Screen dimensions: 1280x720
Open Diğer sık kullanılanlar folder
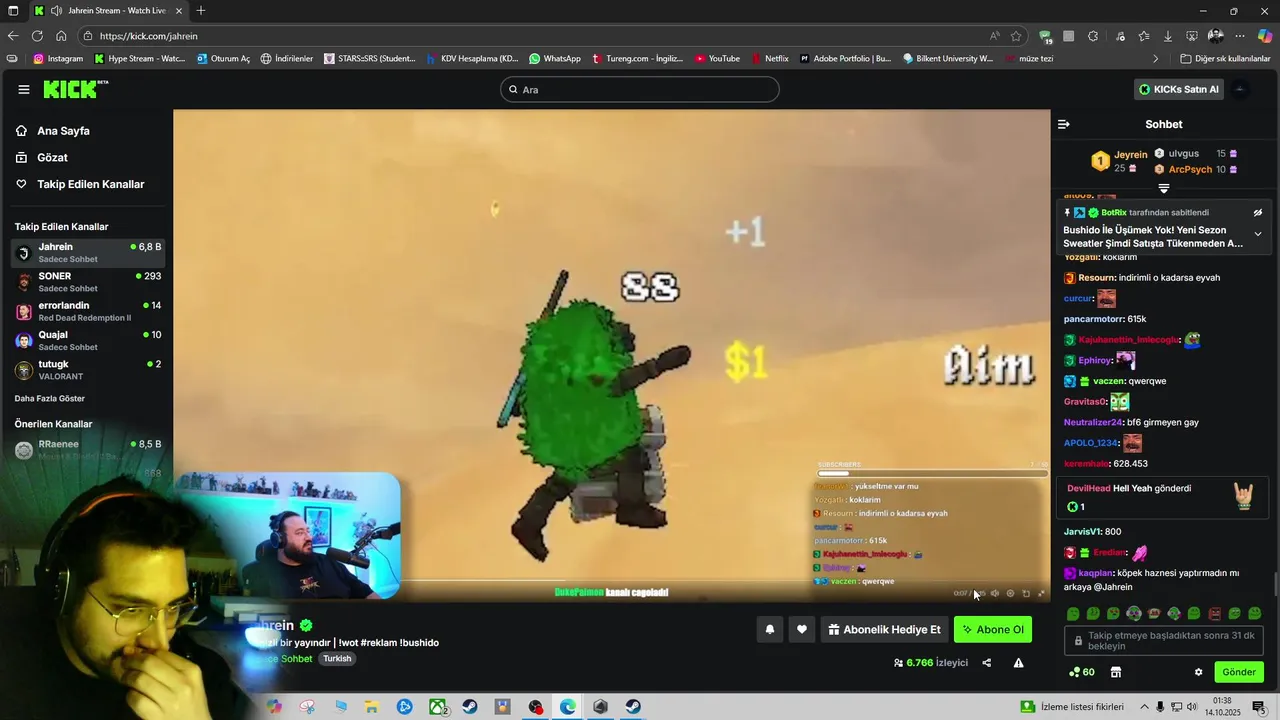click(x=1225, y=59)
